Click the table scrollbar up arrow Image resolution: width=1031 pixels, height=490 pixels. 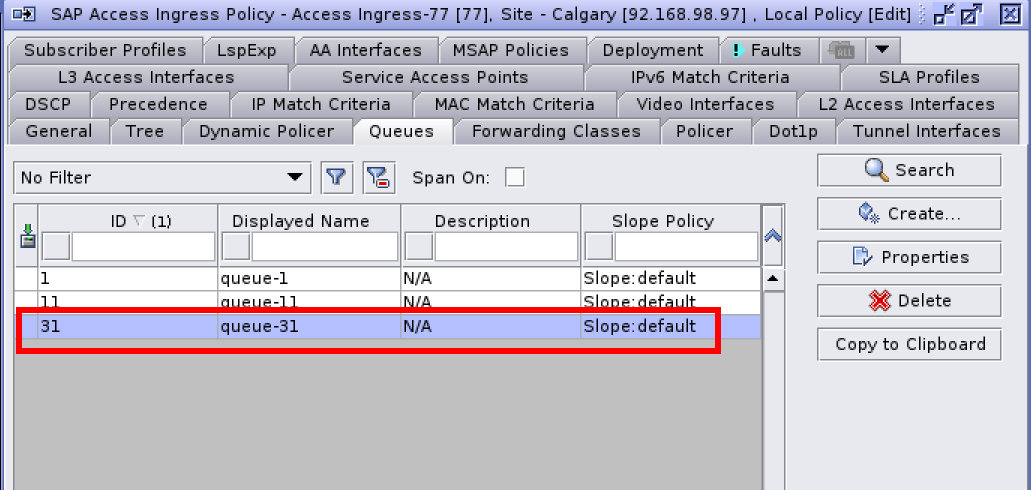pos(773,279)
